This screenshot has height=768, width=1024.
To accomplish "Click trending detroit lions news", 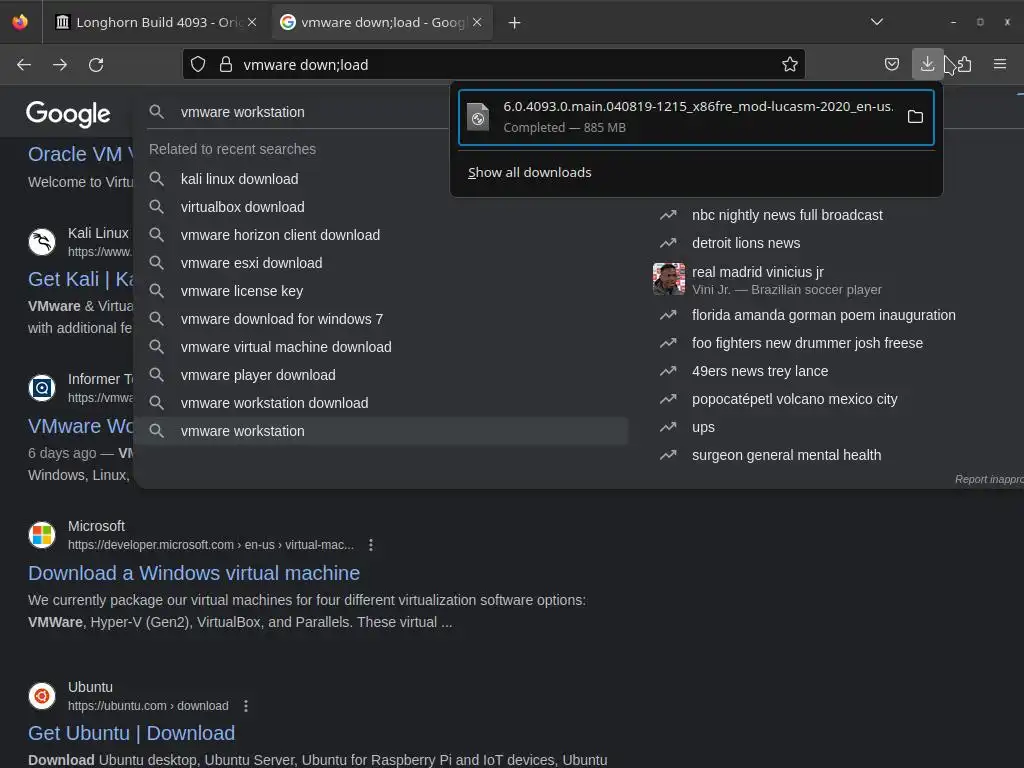I will [x=746, y=243].
